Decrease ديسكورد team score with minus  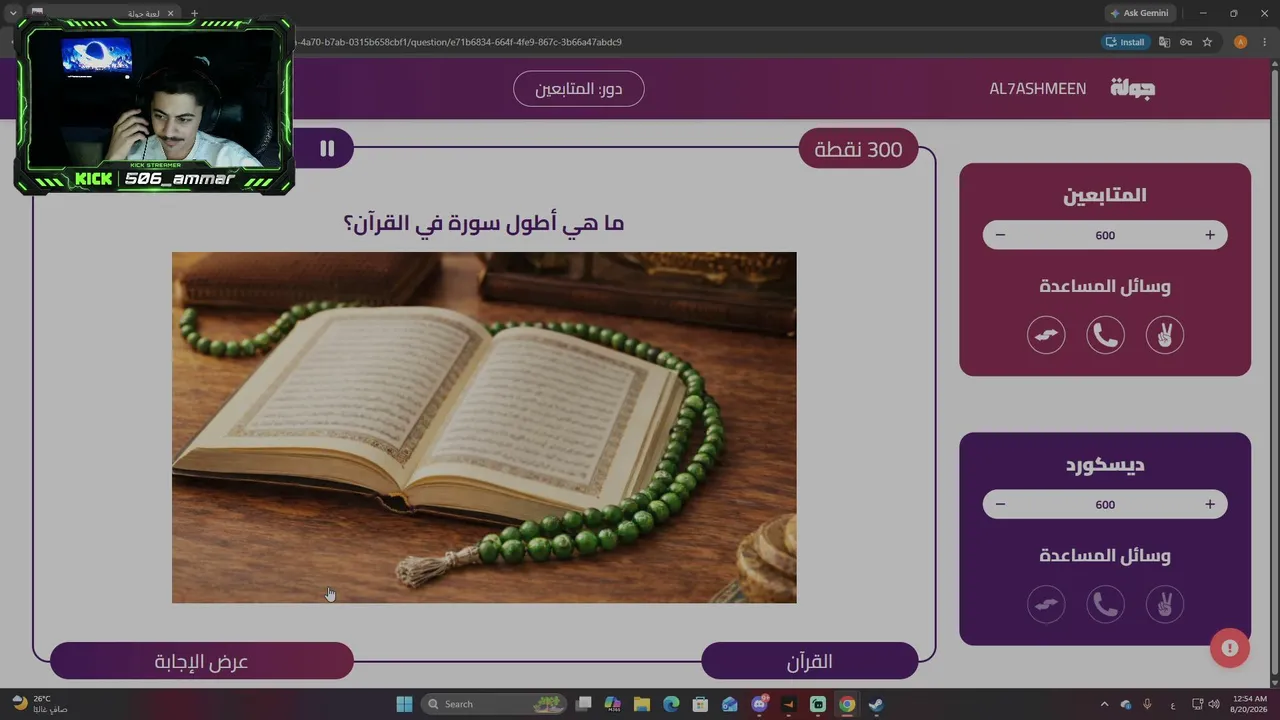pyautogui.click(x=1000, y=504)
